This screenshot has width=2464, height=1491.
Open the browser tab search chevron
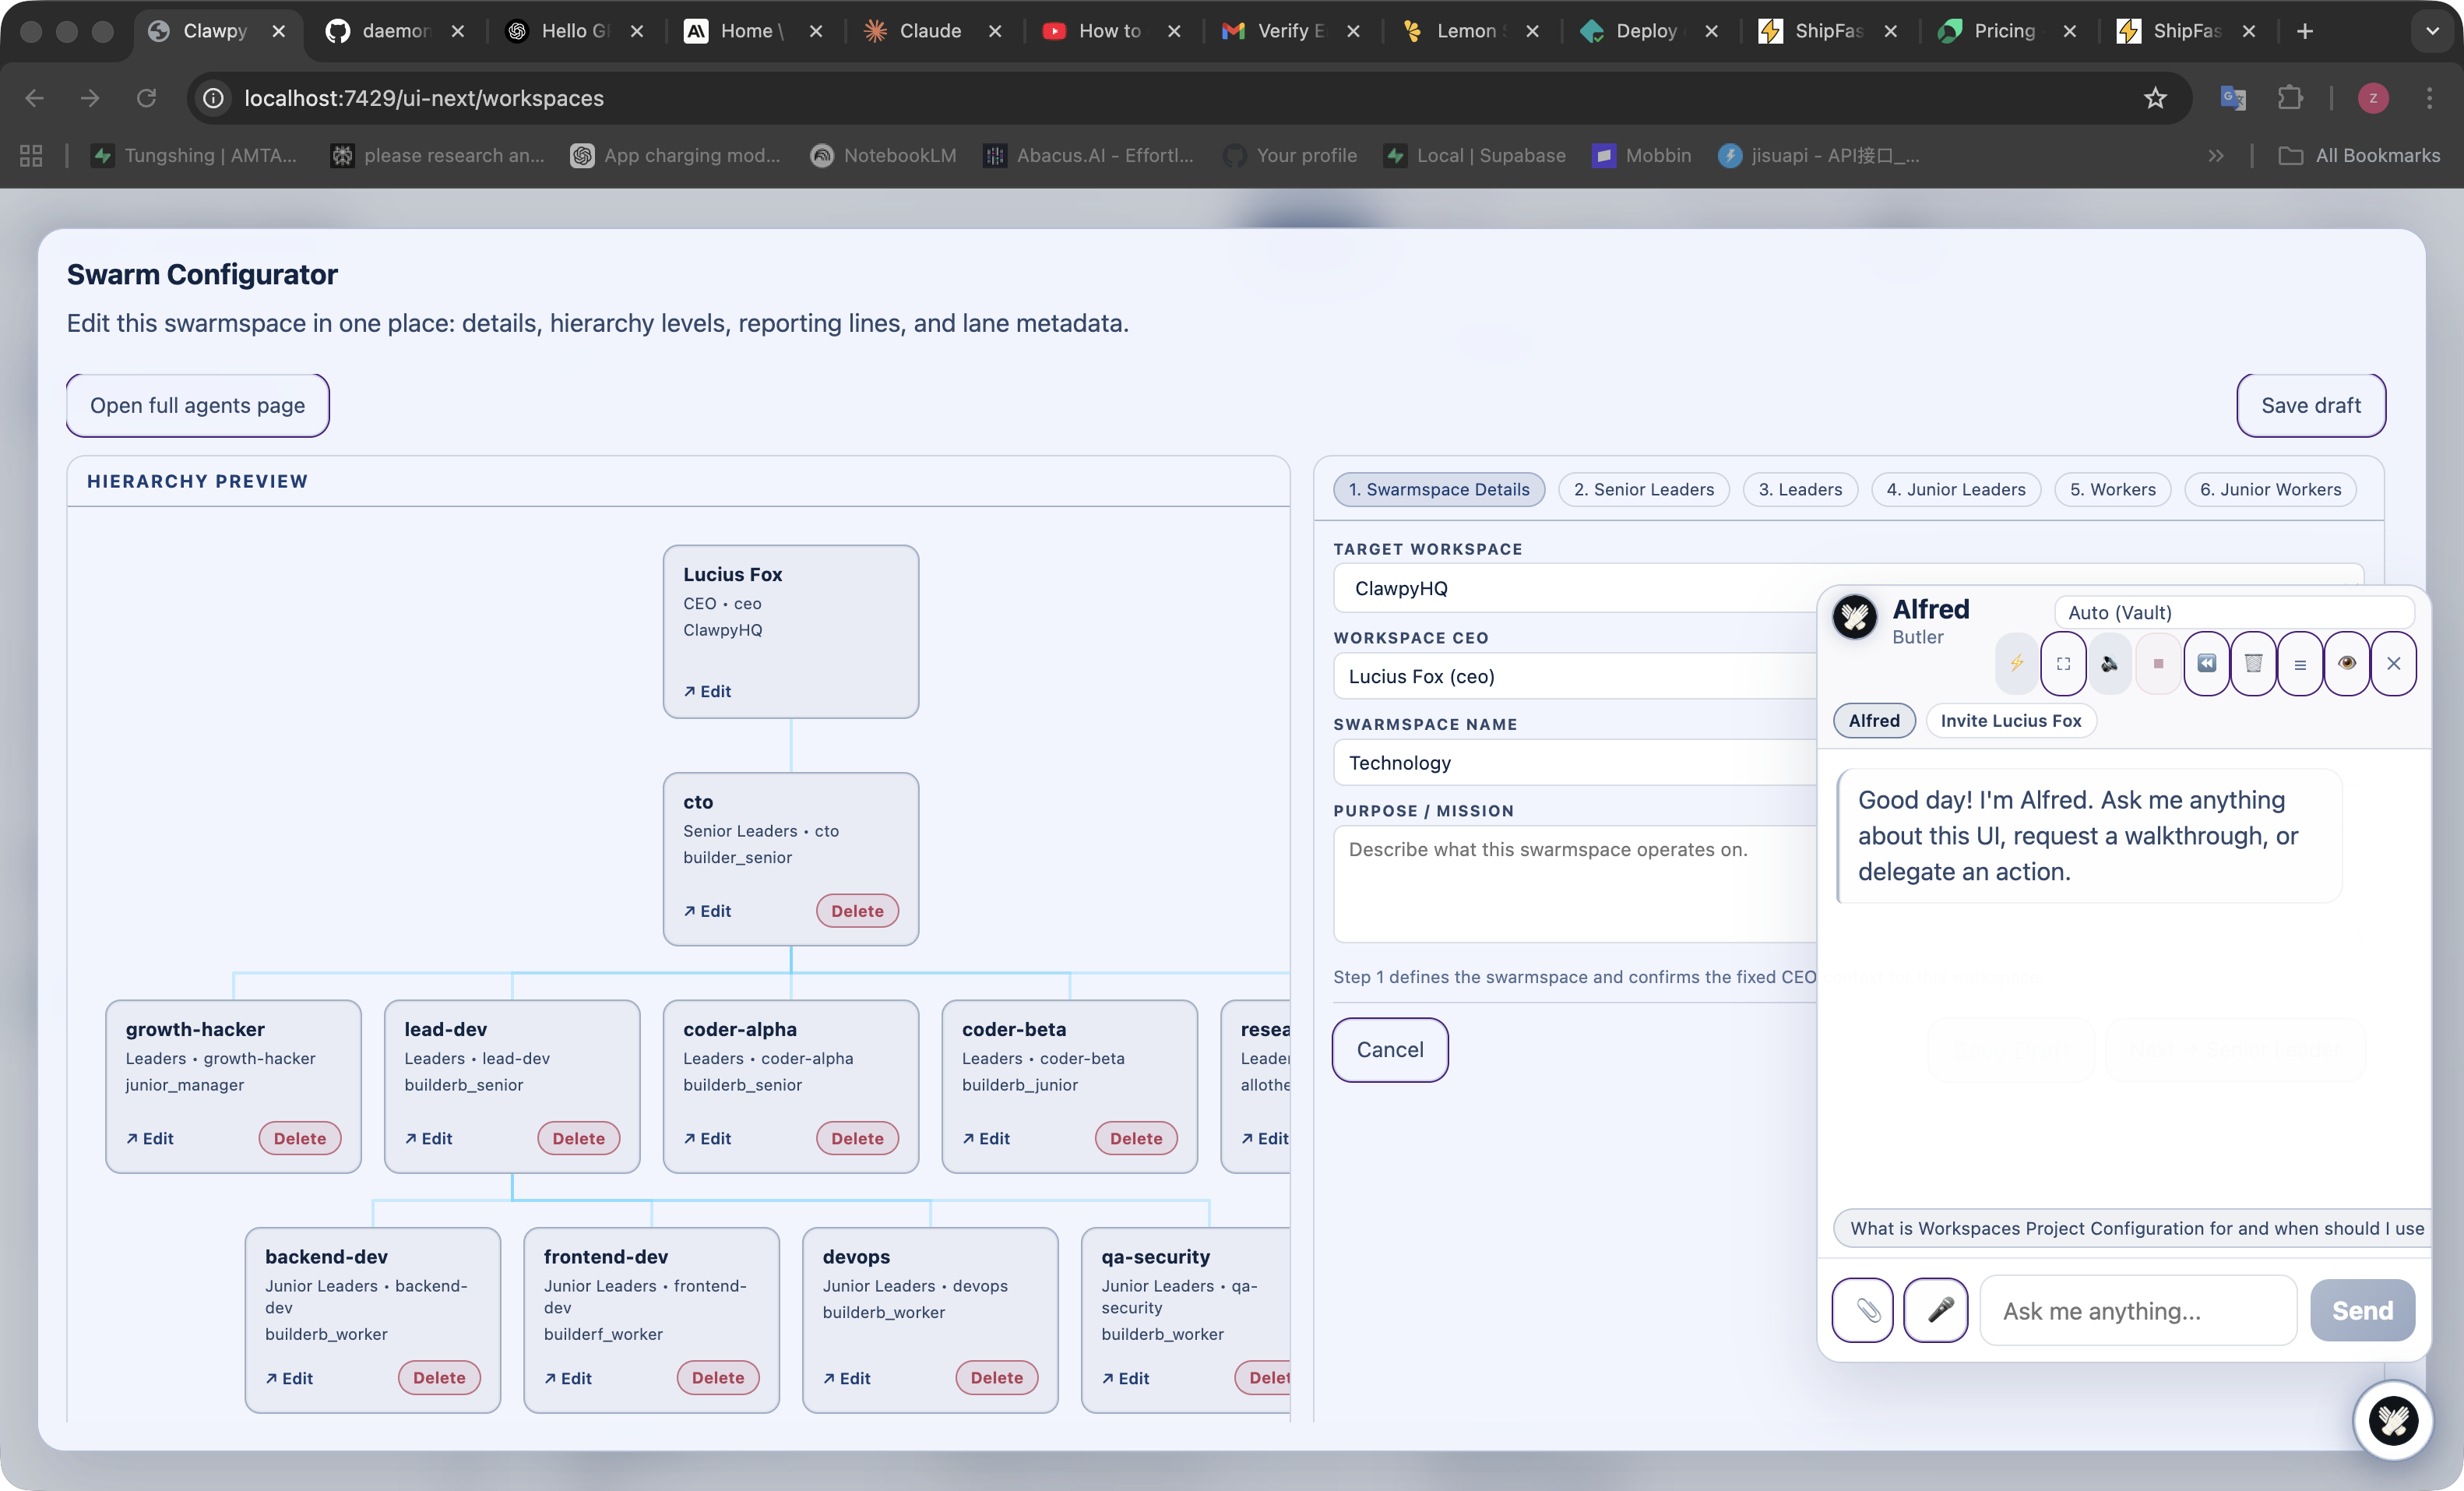coord(2432,31)
